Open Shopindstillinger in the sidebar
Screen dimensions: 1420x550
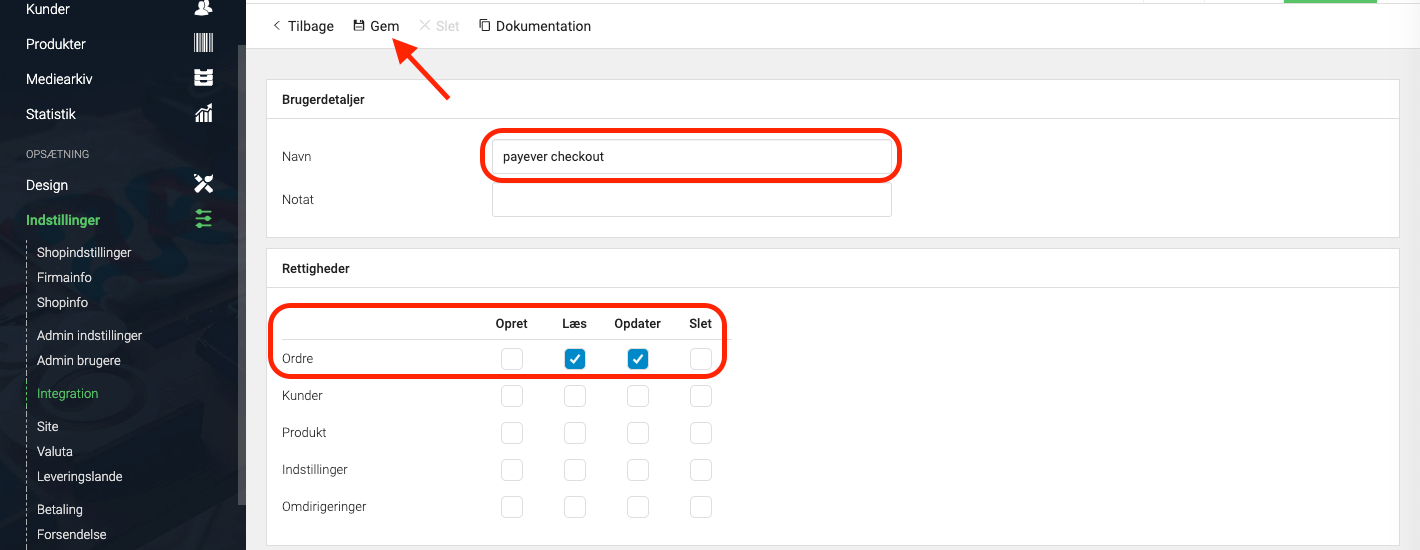84,252
